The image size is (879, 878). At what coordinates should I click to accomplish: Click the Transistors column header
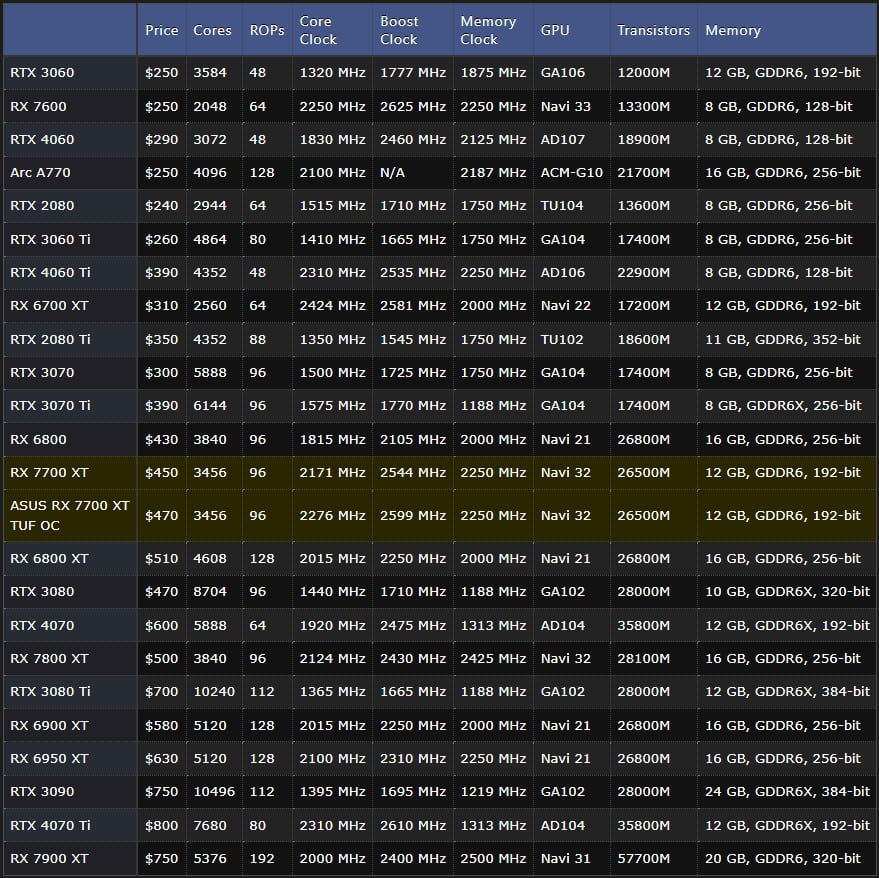(x=653, y=30)
